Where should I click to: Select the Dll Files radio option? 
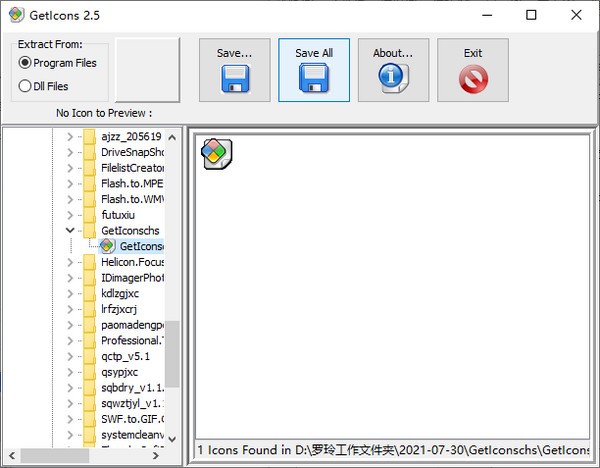[25, 87]
